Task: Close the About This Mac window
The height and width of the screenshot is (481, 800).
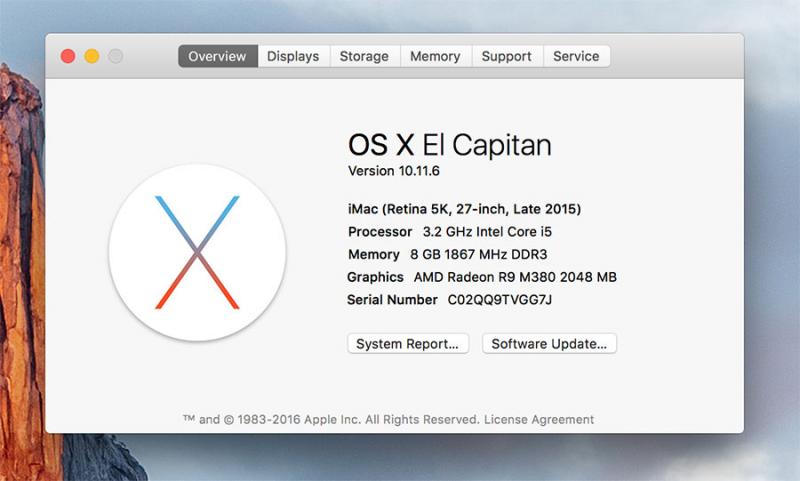Action: tap(68, 56)
